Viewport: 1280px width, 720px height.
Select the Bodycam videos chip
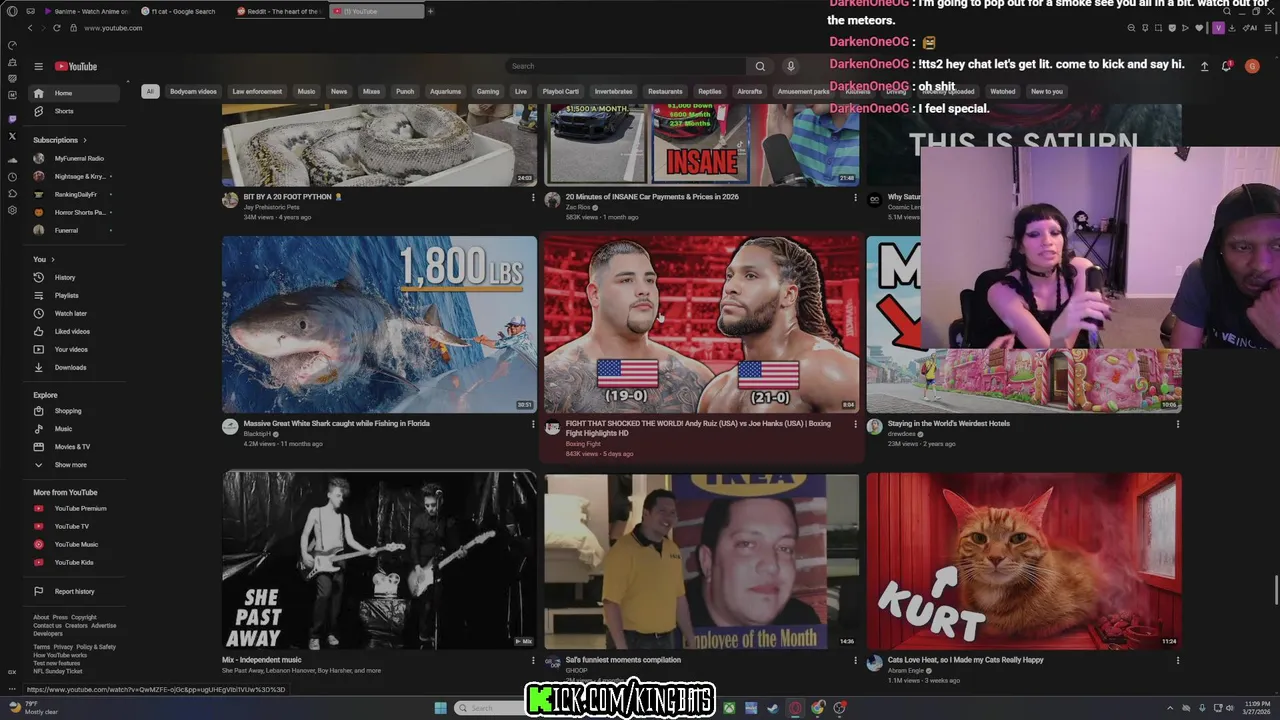(x=193, y=91)
